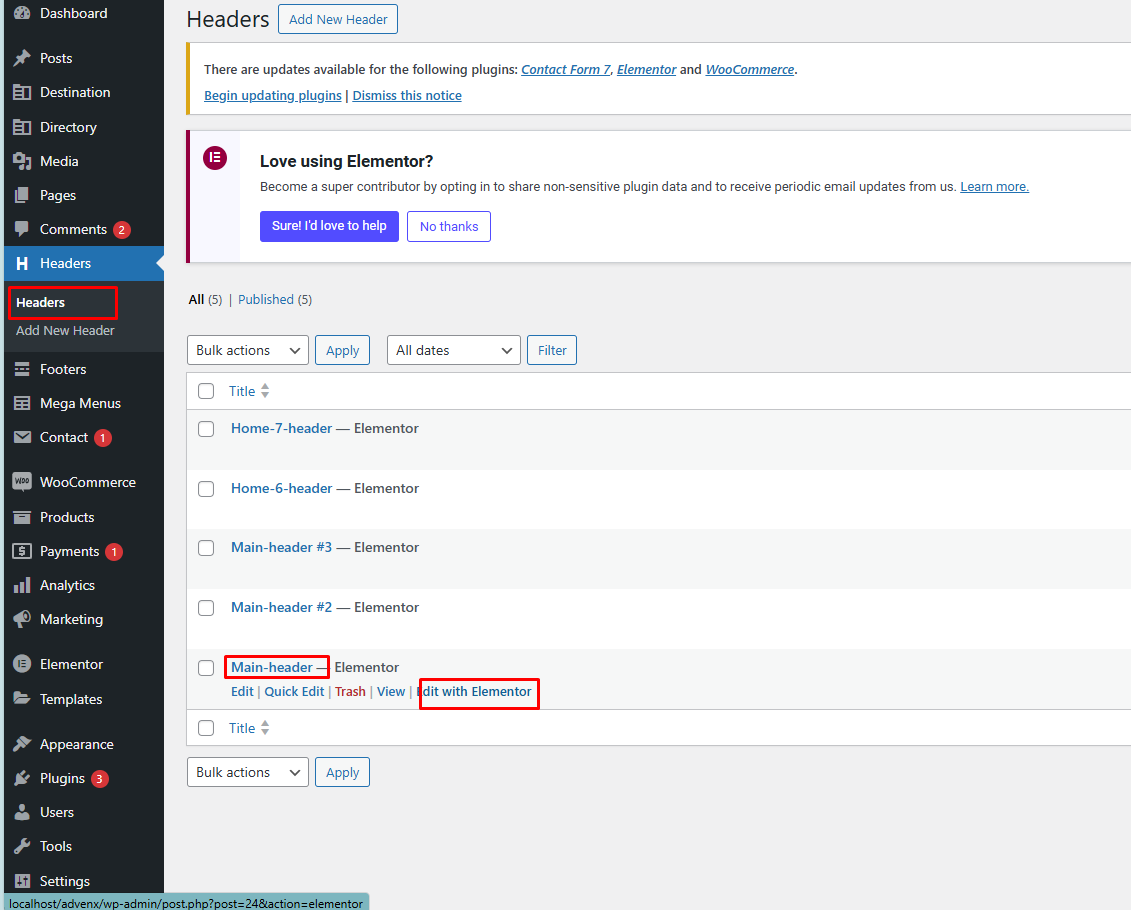Tick the select-all checkbox in top Title row
The width and height of the screenshot is (1131, 910).
pos(206,391)
